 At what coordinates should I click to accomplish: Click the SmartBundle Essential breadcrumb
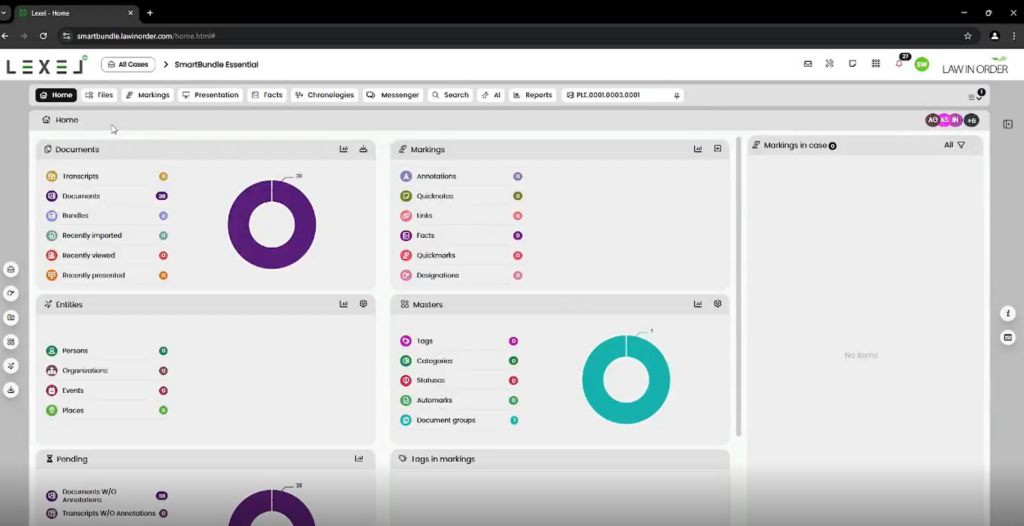pos(216,65)
